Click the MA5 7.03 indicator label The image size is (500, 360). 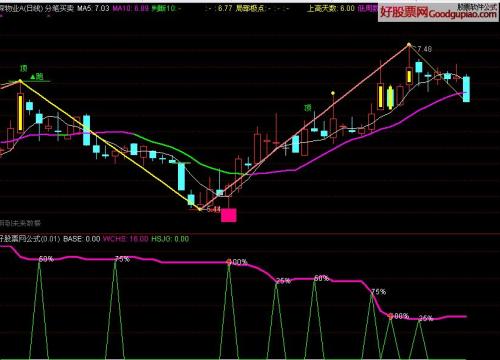pos(93,8)
